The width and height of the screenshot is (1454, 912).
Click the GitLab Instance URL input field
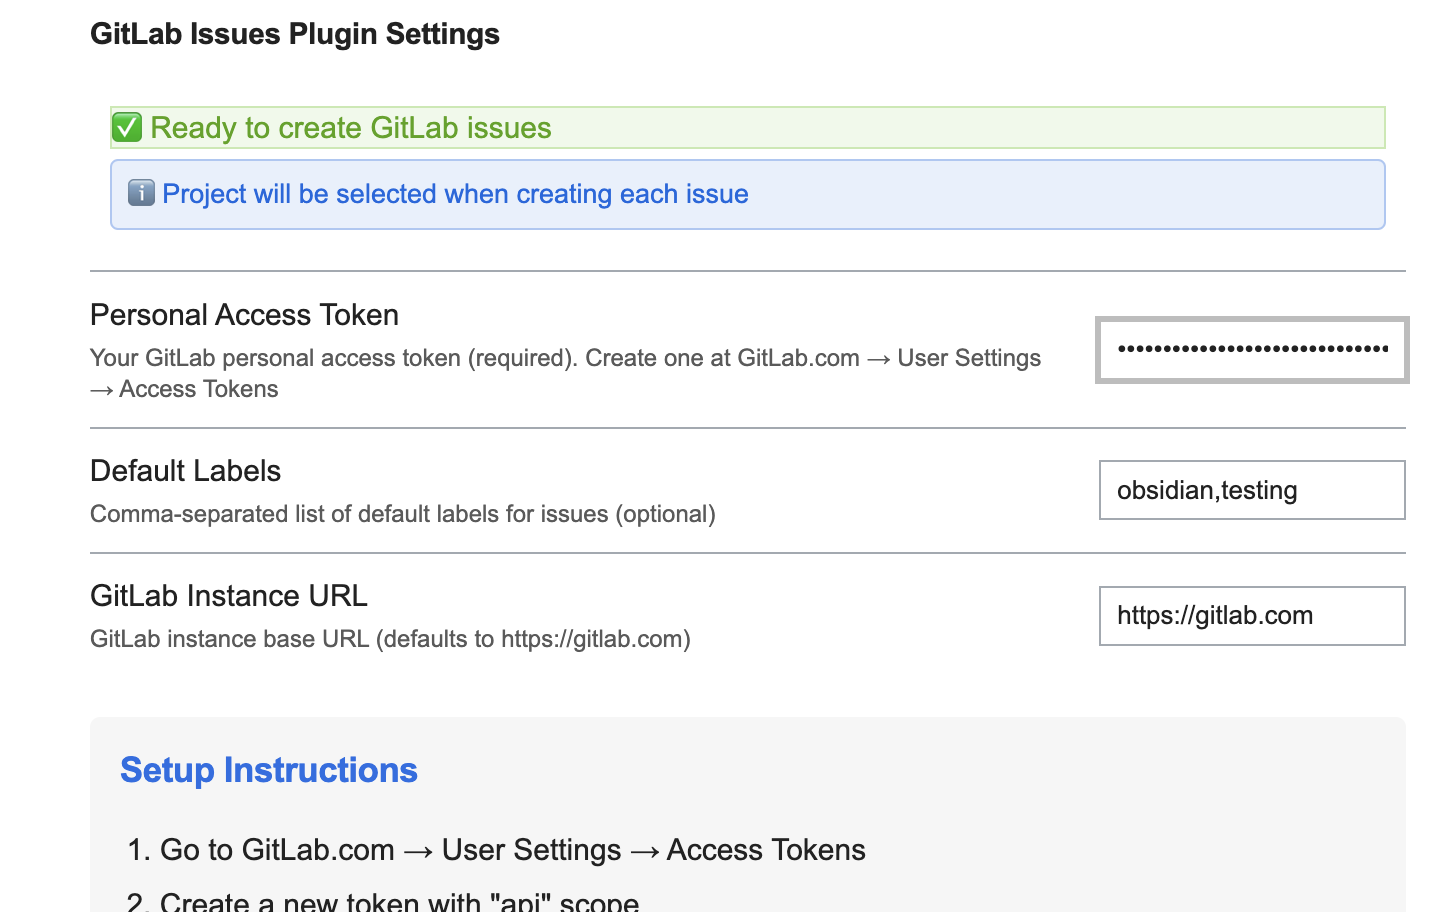1251,616
